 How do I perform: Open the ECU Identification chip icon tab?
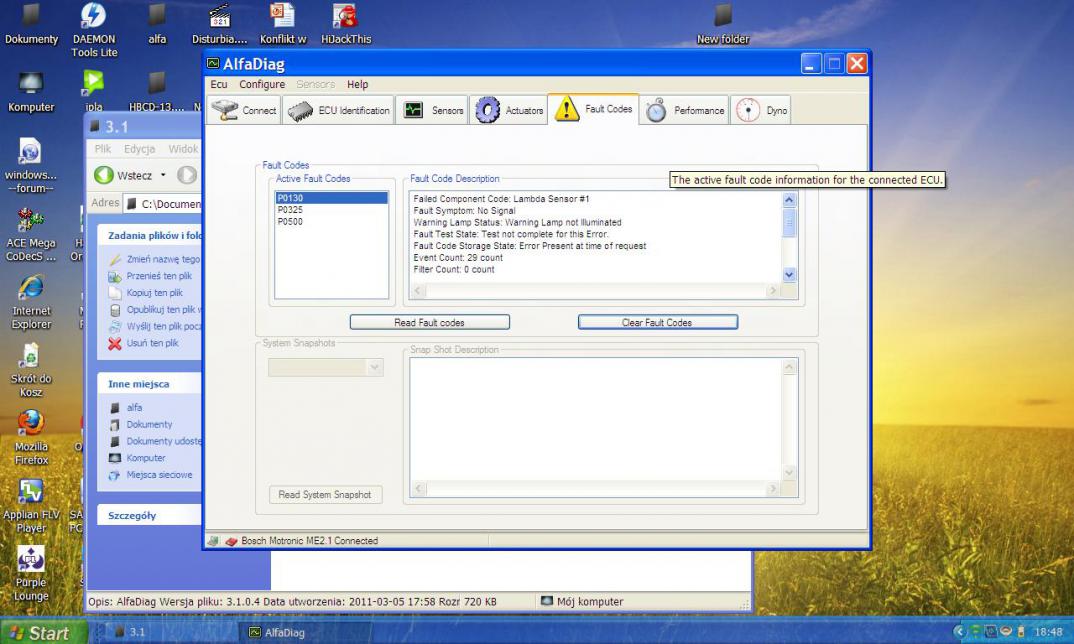pos(339,111)
